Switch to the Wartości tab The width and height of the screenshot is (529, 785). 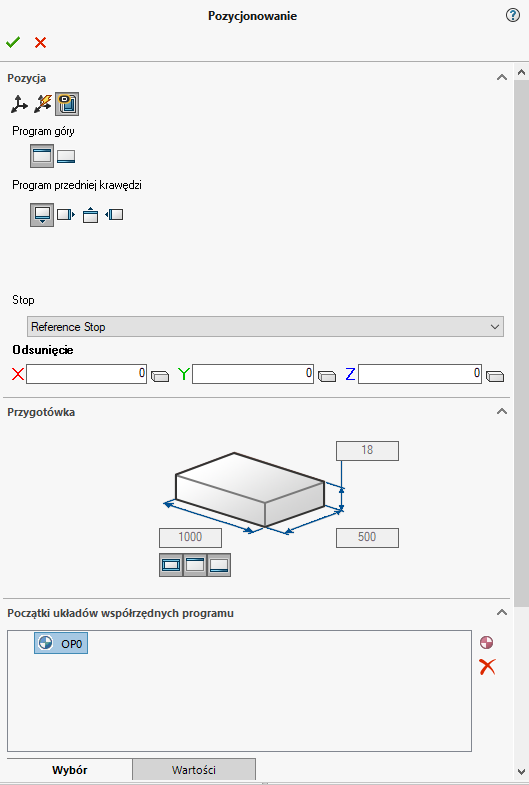194,769
